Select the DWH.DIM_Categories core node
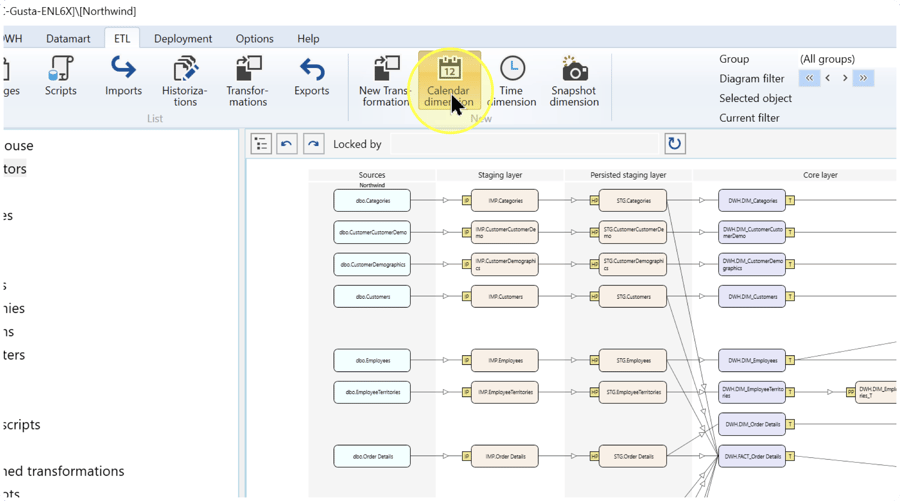Screen dimensions: 900x501 pos(752,200)
